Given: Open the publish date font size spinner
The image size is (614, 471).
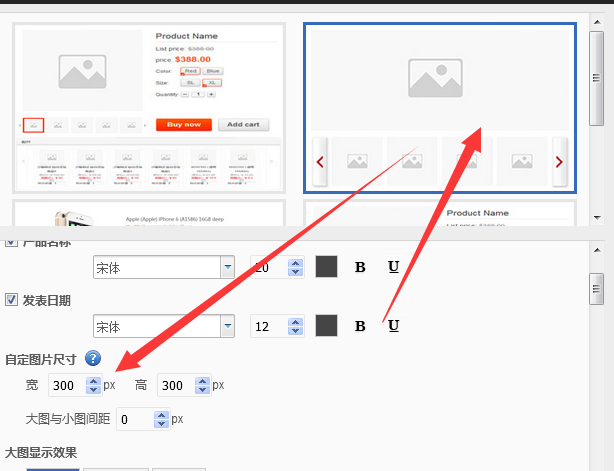Looking at the screenshot, I should (x=294, y=326).
